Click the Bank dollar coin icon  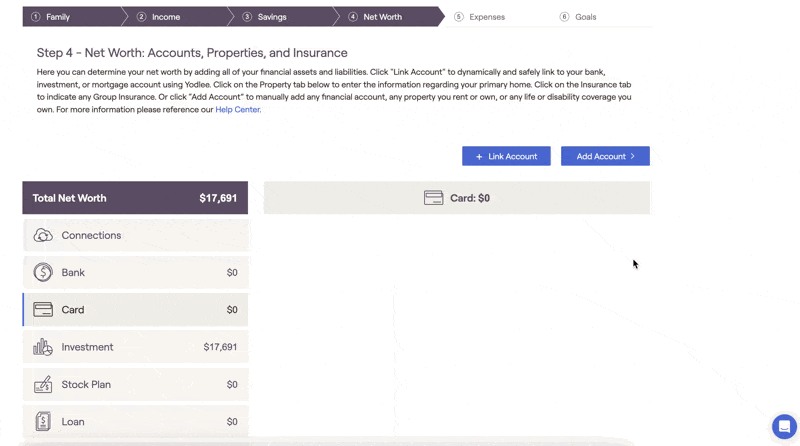43,272
